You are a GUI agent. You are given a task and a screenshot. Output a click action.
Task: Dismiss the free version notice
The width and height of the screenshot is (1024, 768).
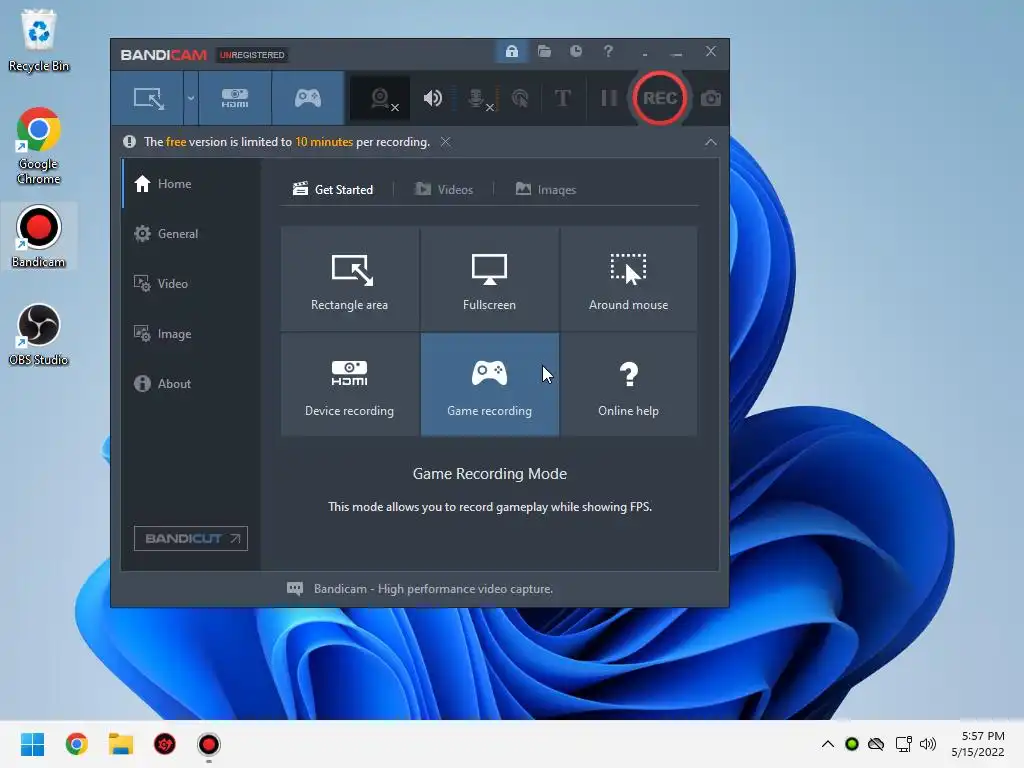tap(445, 142)
